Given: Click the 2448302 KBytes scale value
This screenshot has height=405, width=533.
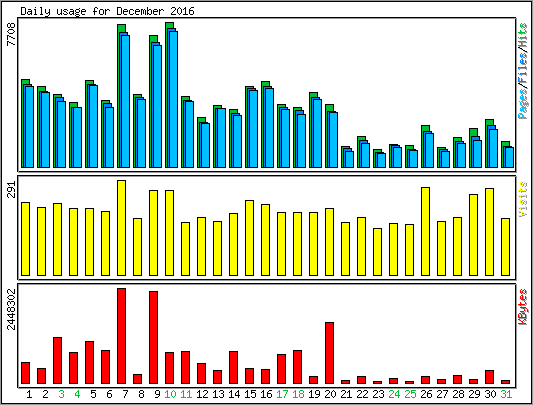Looking at the screenshot, I should (11, 309).
